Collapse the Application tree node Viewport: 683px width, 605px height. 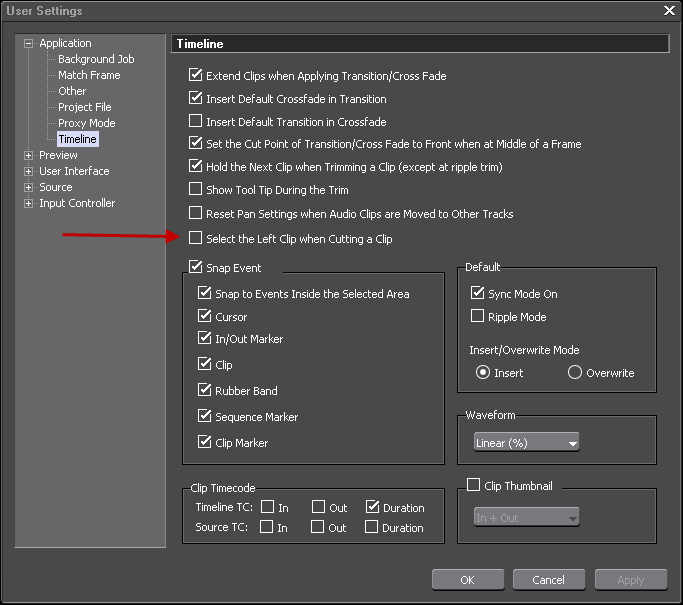point(29,43)
